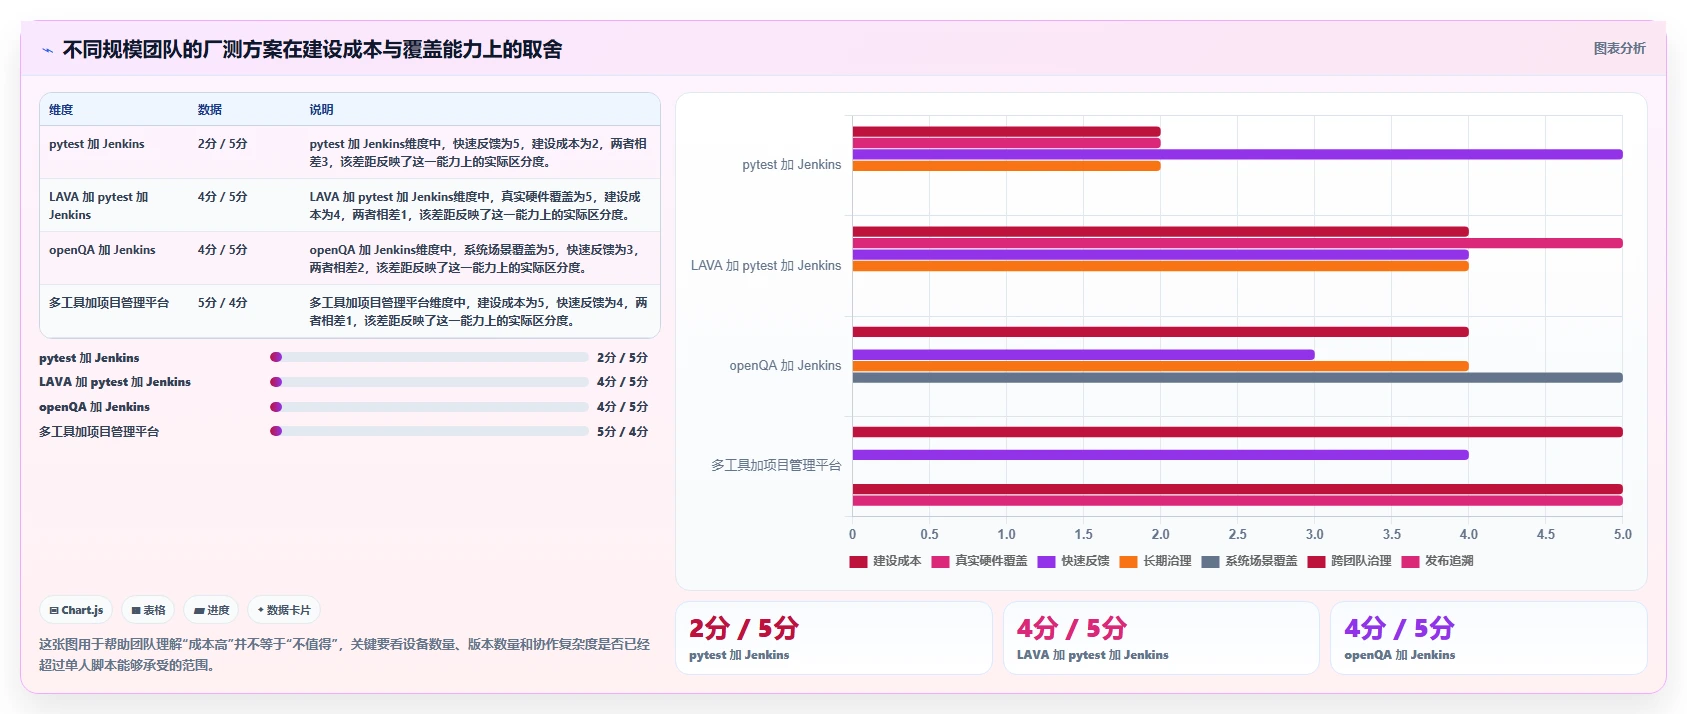The image size is (1687, 714).
Task: Click the orange 长期治理 bar in the chart's pytest 加 Jenkins group
Action: [x=1006, y=166]
